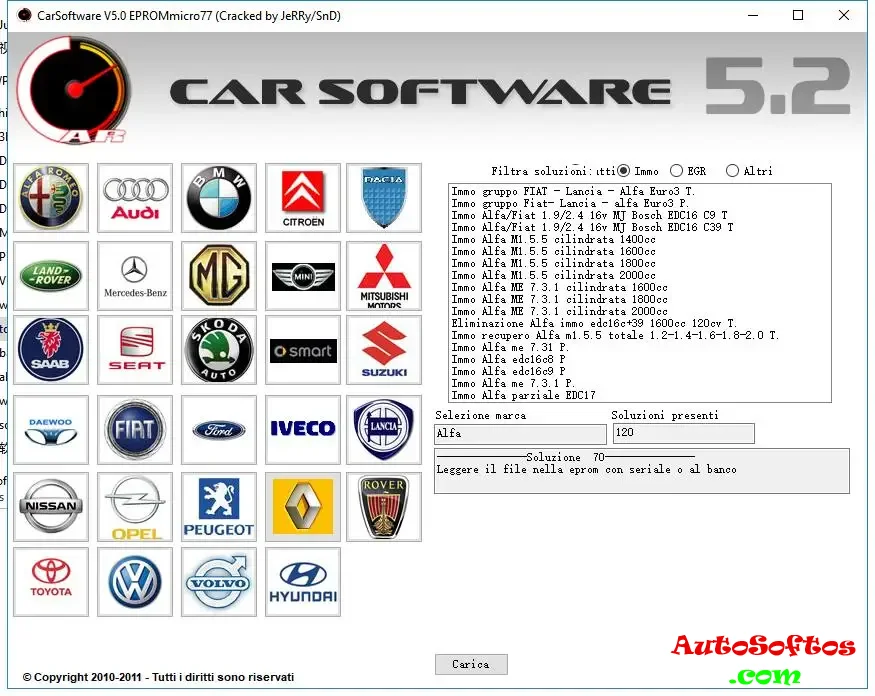Click the Fiat brand logo
Viewport: 875px width, 696px height.
(134, 429)
